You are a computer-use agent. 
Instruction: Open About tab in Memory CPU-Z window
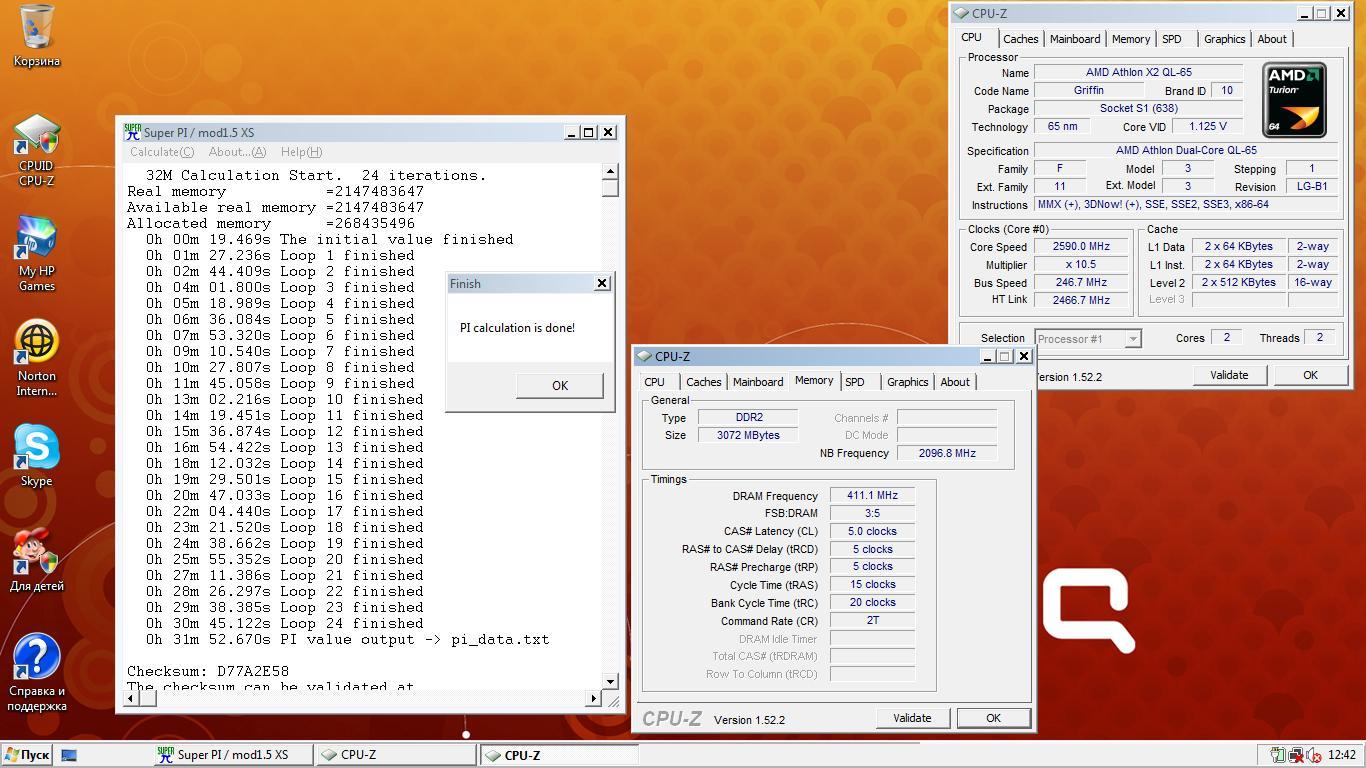(x=955, y=382)
